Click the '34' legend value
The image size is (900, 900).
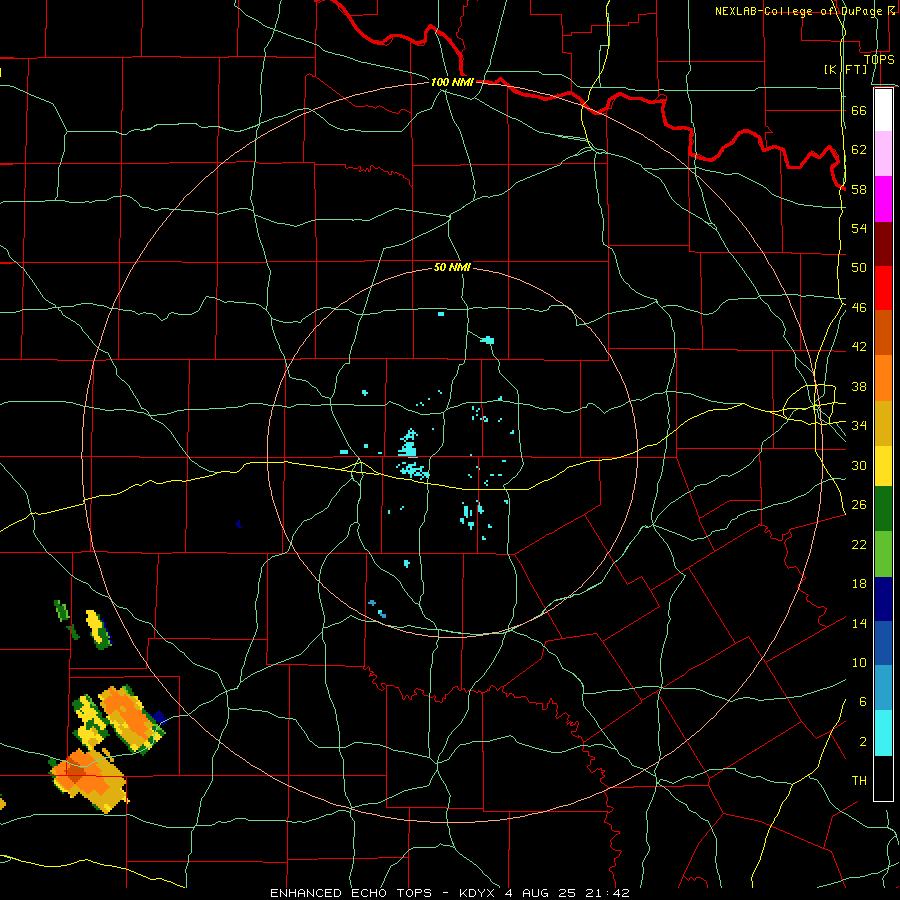(859, 425)
